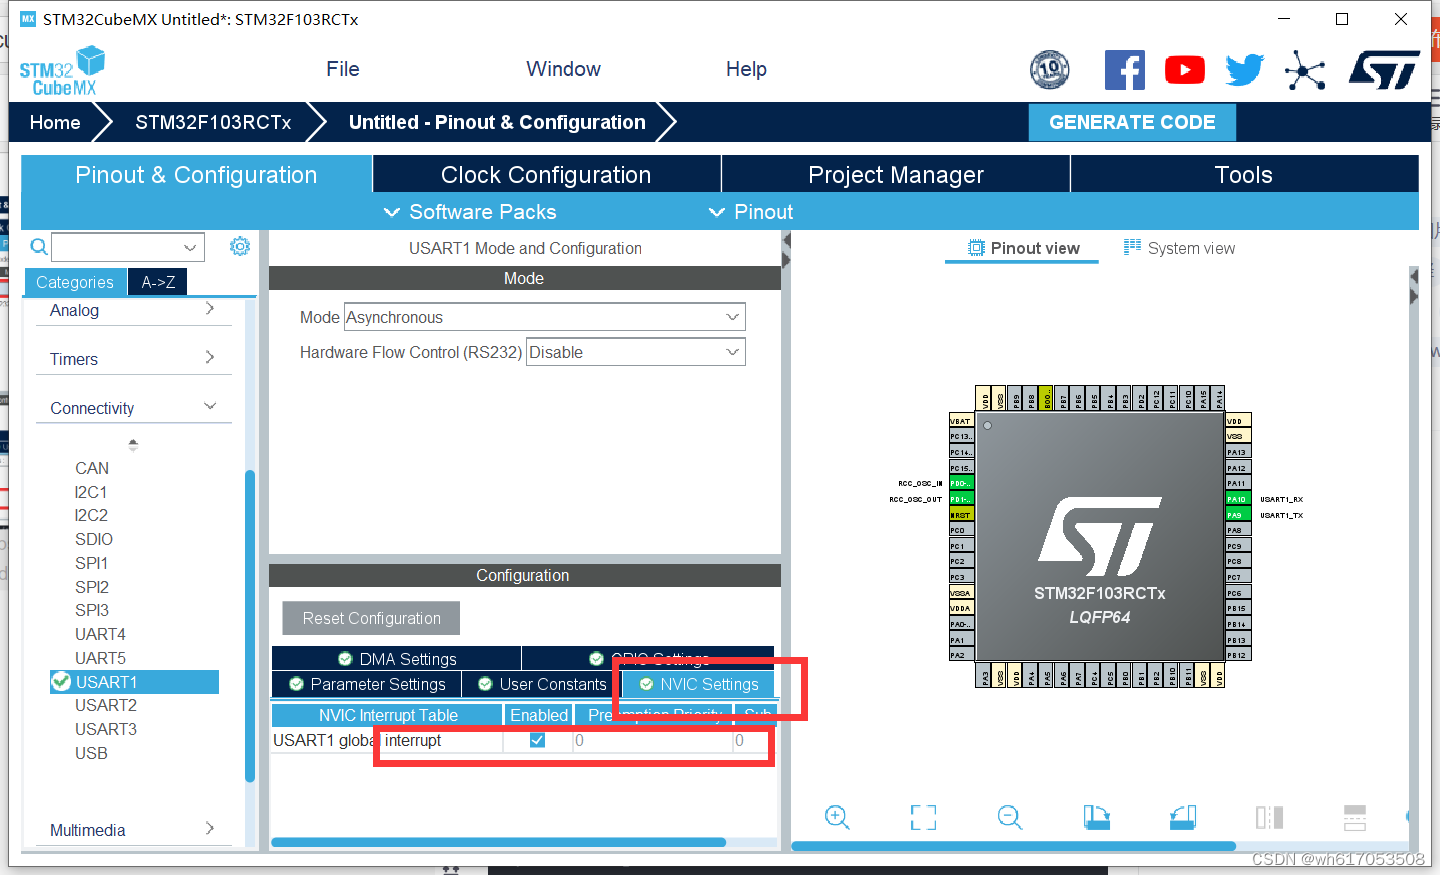Open peripheral list settings gear
The width and height of the screenshot is (1440, 875).
coord(240,246)
